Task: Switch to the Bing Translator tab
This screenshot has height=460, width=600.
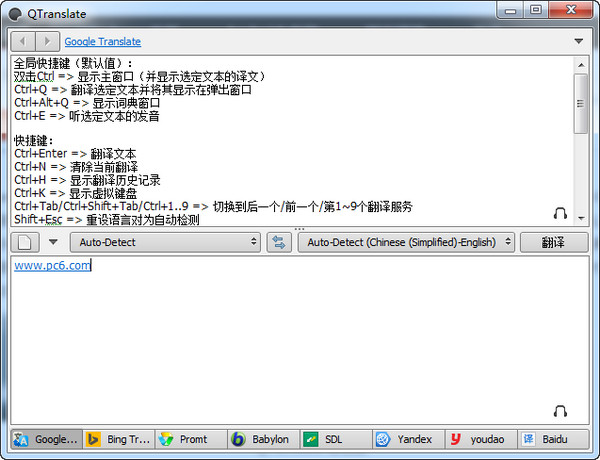Action: coord(119,439)
